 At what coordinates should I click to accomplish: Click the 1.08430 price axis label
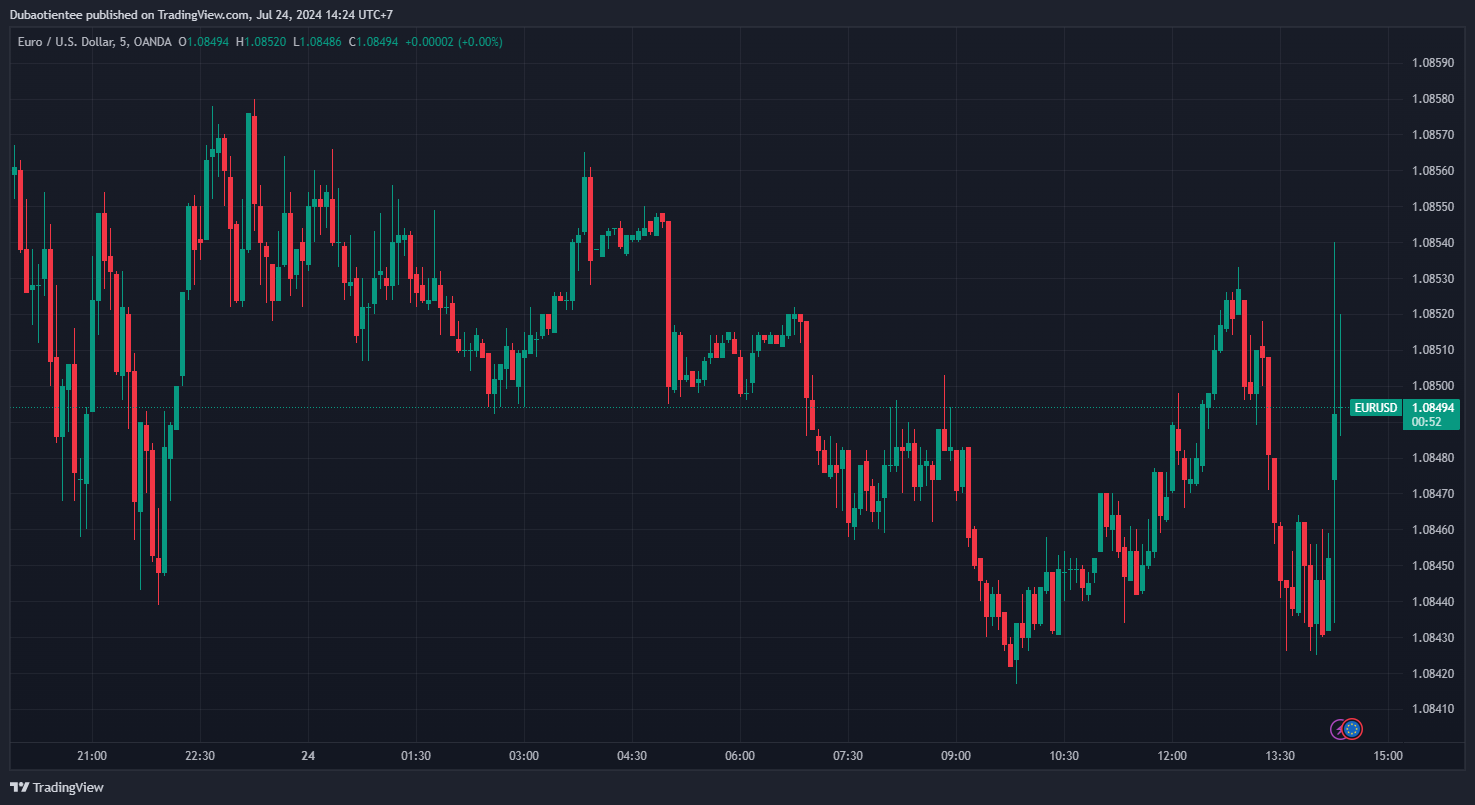click(x=1433, y=638)
